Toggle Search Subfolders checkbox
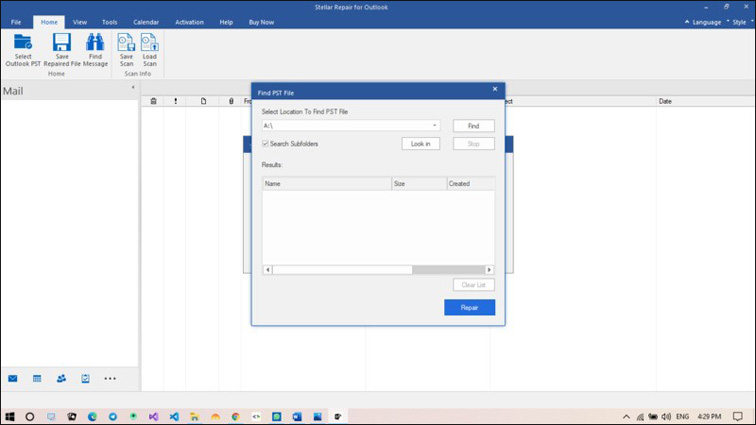 pos(265,144)
